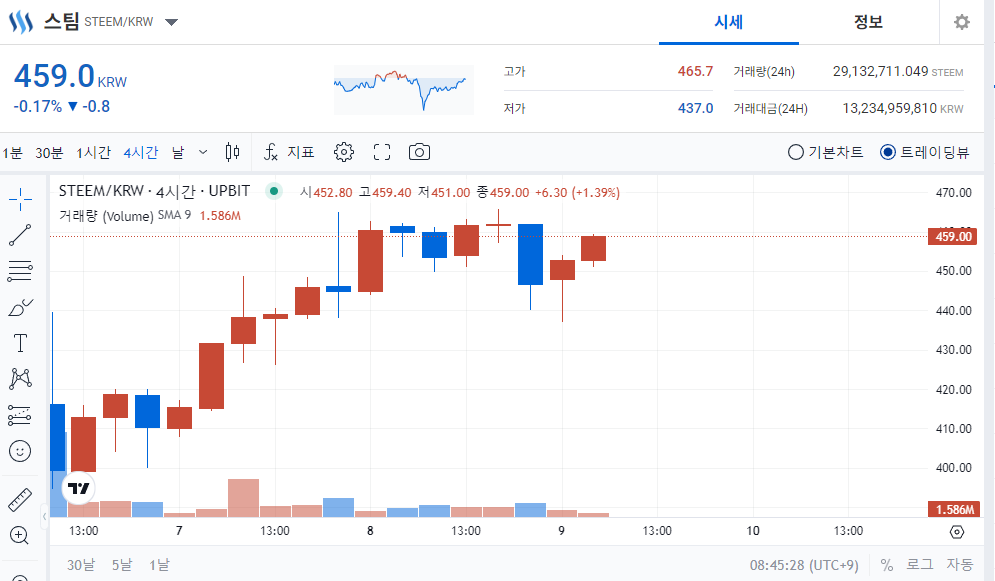Select the 날 daily interval
Viewport: 995px width, 581px height.
tap(178, 152)
